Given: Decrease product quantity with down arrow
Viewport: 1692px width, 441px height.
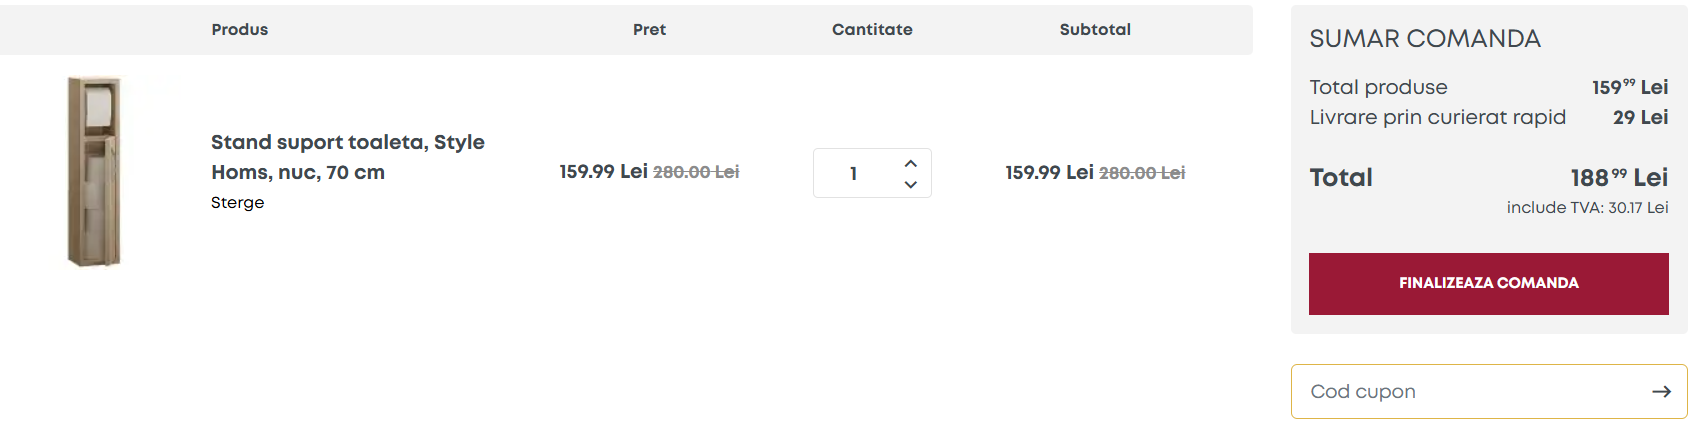Looking at the screenshot, I should click(910, 185).
